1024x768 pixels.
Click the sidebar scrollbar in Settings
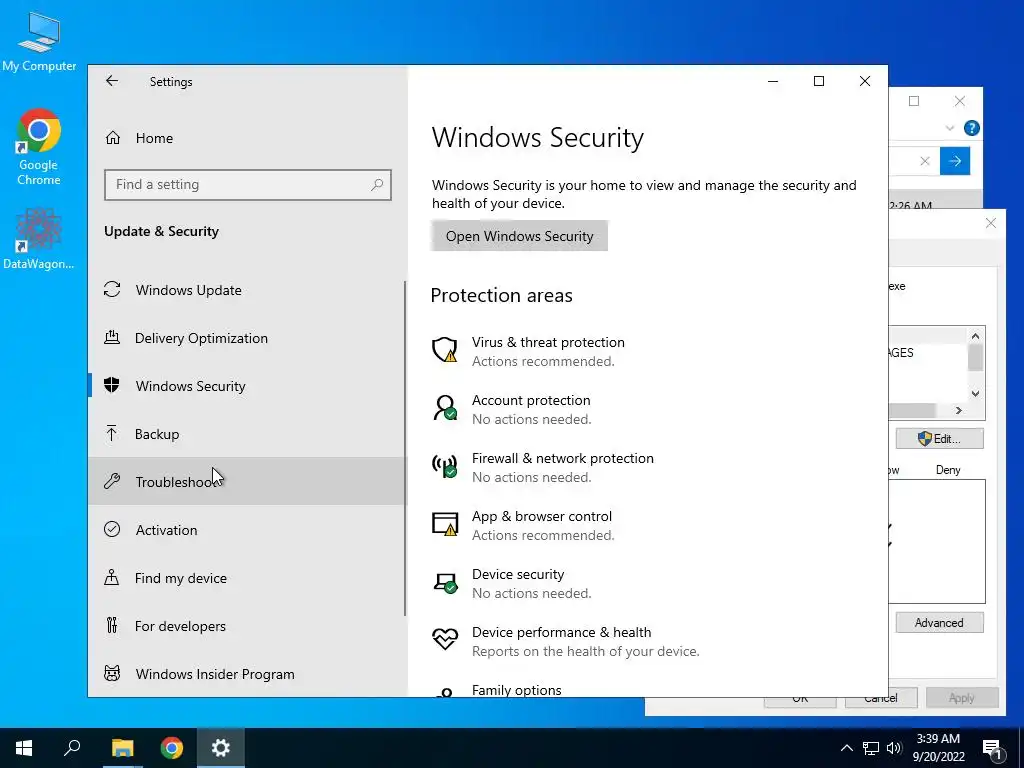(405, 448)
